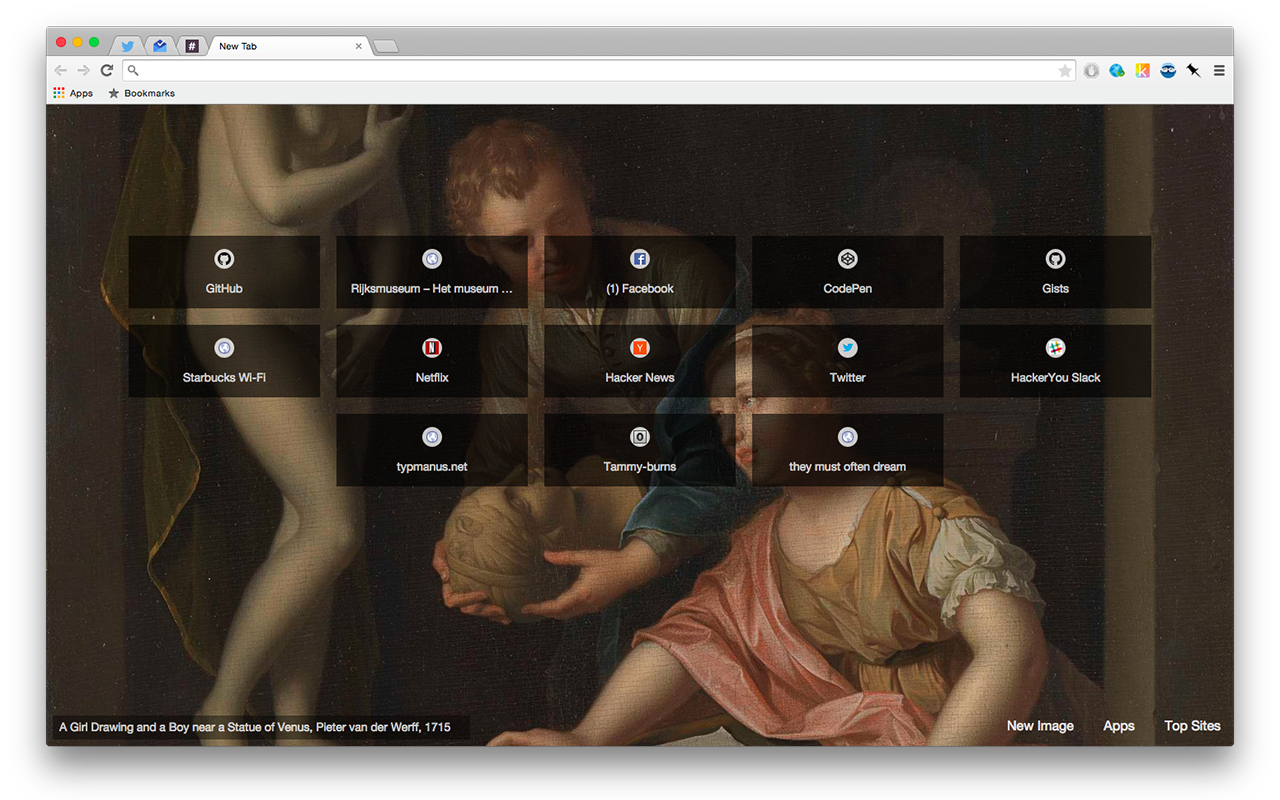Open the Netflix tile
Image resolution: width=1280 pixels, height=800 pixels.
(432, 361)
